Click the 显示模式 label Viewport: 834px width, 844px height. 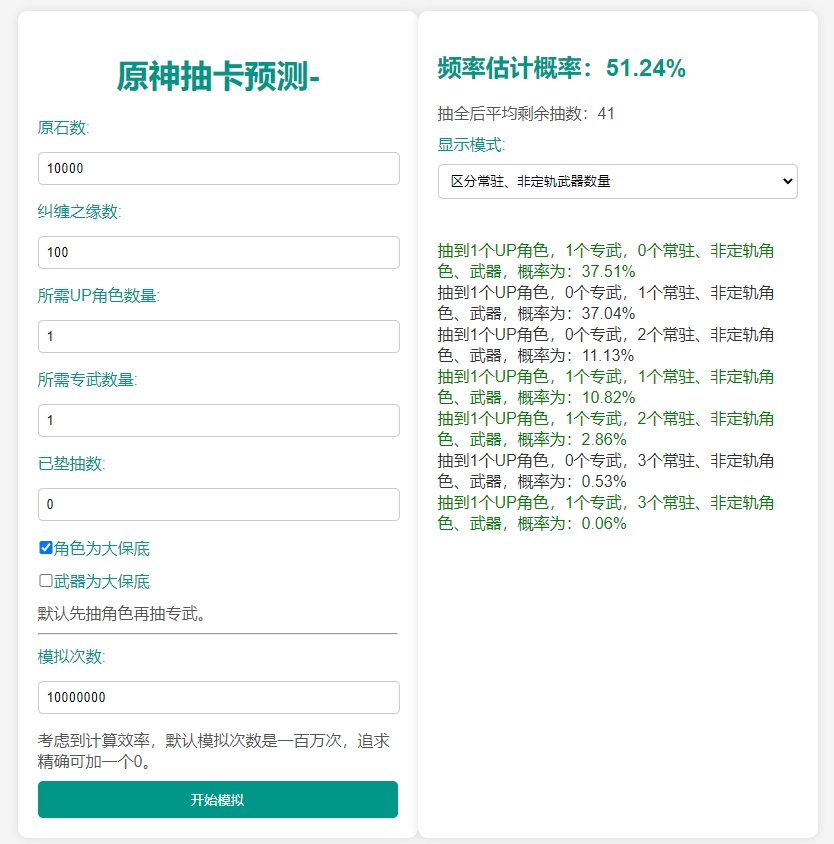pyautogui.click(x=471, y=145)
